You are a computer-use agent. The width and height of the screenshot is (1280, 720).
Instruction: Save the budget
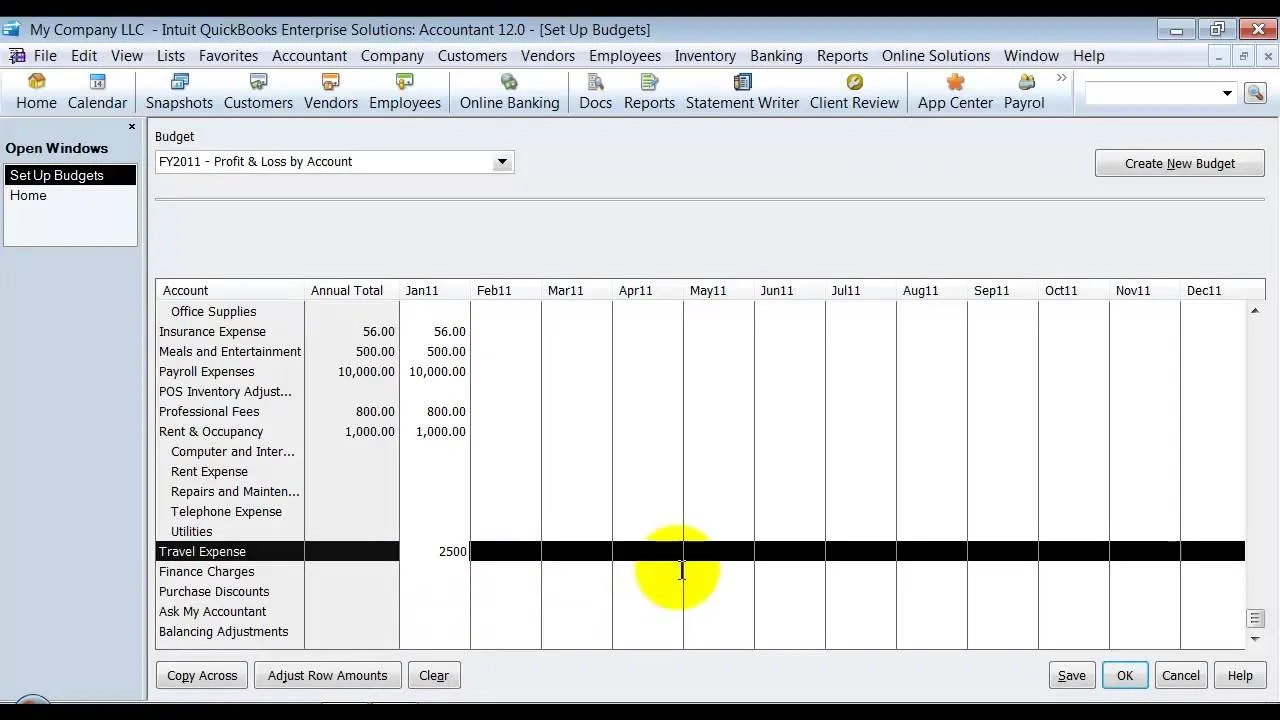click(x=1071, y=675)
